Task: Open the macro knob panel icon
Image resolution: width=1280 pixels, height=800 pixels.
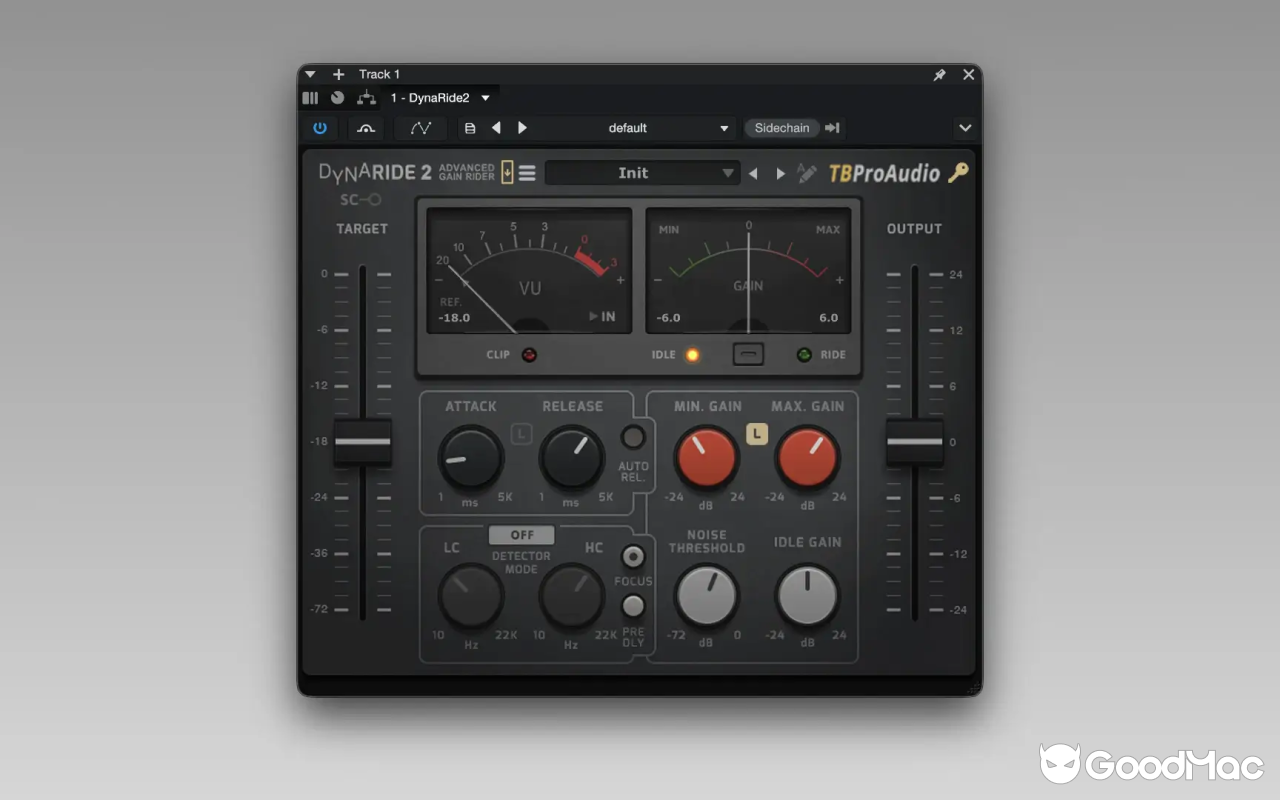Action: (x=337, y=98)
